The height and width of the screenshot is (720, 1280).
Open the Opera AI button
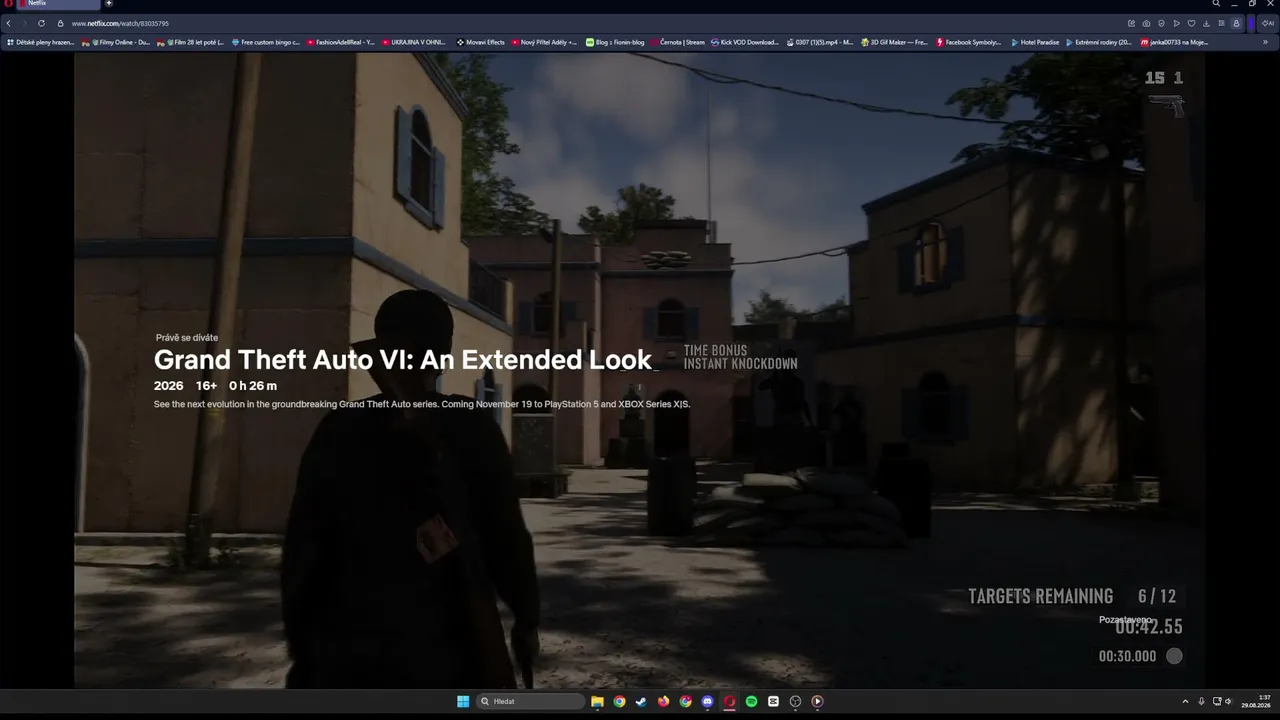pos(1268,23)
